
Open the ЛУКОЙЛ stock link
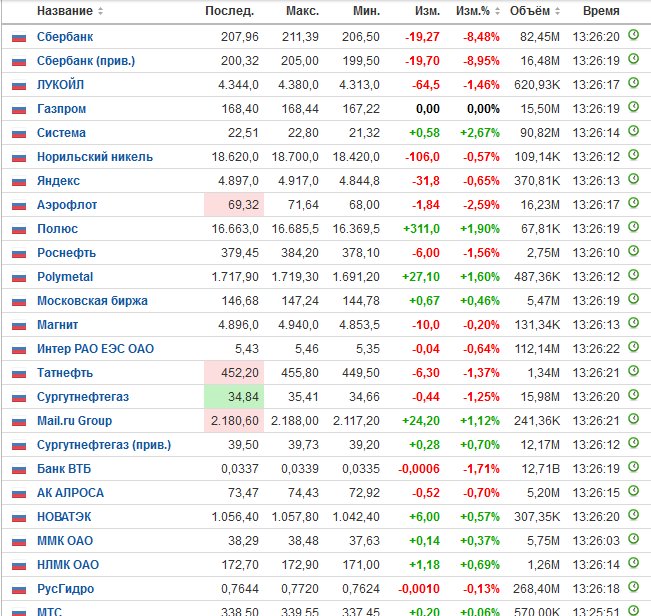[x=61, y=85]
